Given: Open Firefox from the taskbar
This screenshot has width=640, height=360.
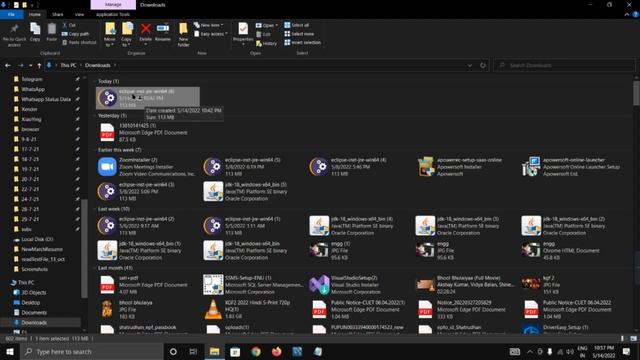Looking at the screenshot, I should [x=276, y=351].
